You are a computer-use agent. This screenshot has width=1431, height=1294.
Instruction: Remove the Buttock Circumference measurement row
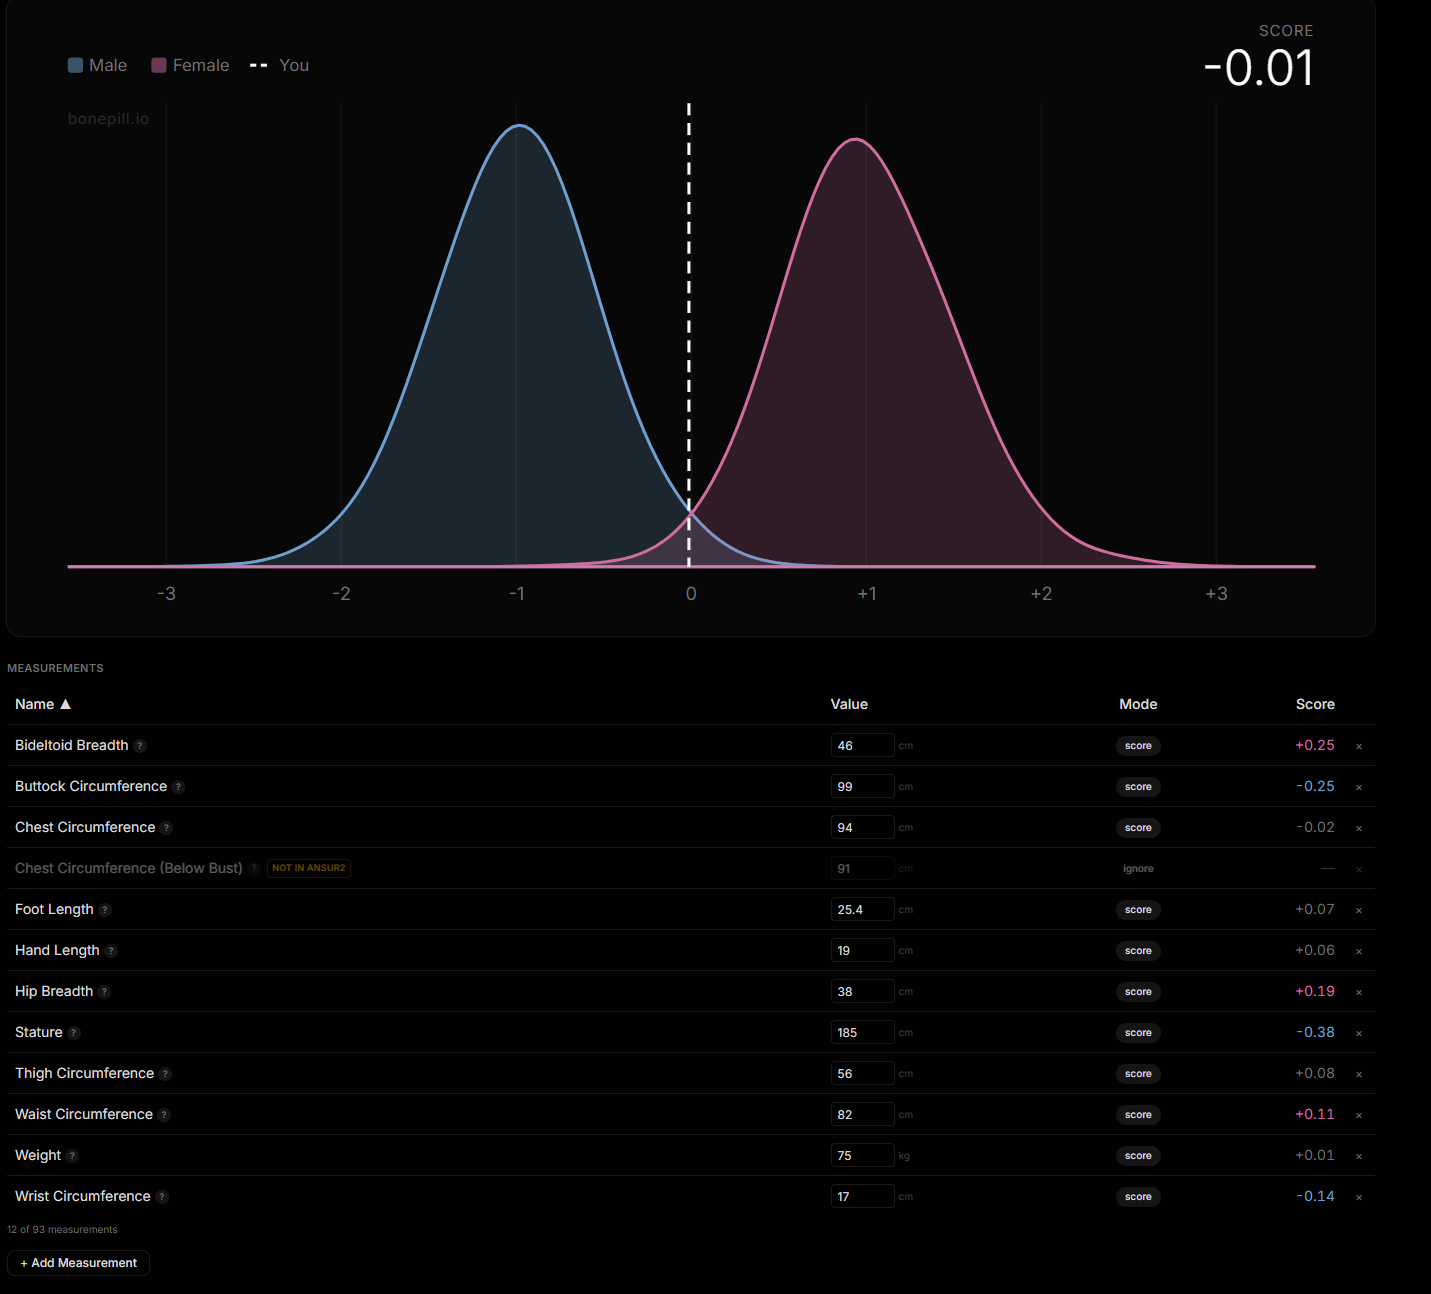pyautogui.click(x=1359, y=787)
